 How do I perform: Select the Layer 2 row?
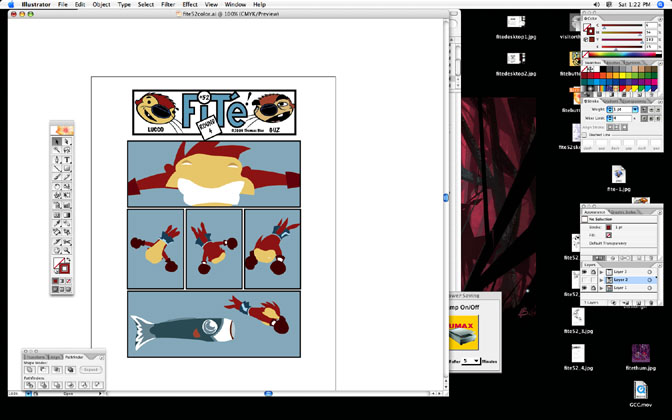tap(618, 280)
